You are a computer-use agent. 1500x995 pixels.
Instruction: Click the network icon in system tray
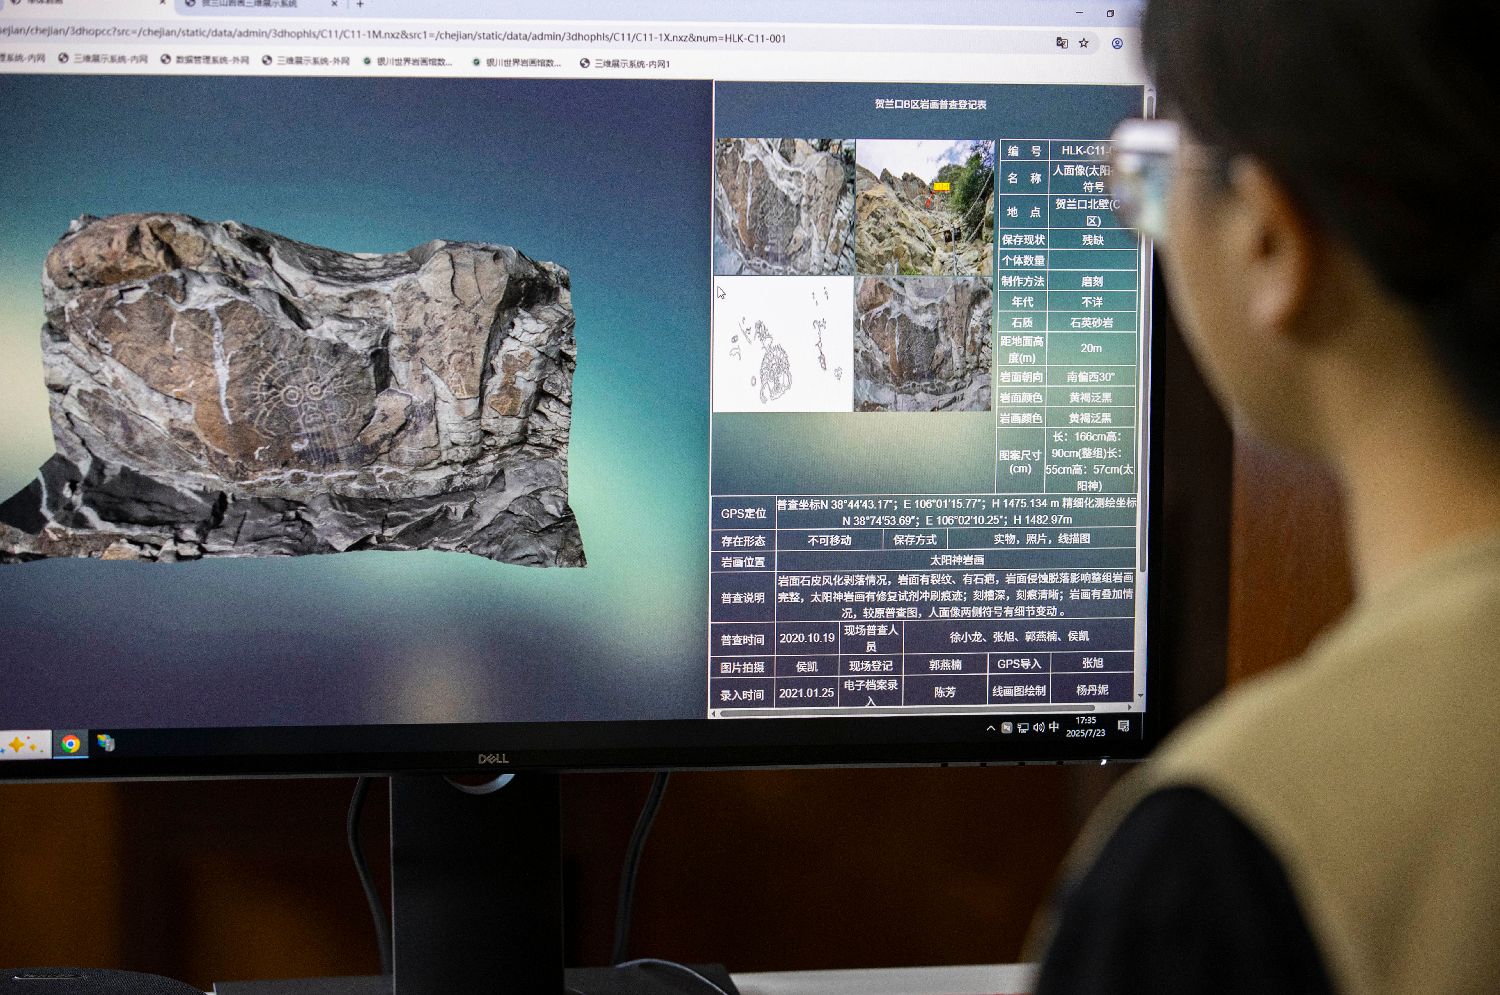[x=1023, y=727]
